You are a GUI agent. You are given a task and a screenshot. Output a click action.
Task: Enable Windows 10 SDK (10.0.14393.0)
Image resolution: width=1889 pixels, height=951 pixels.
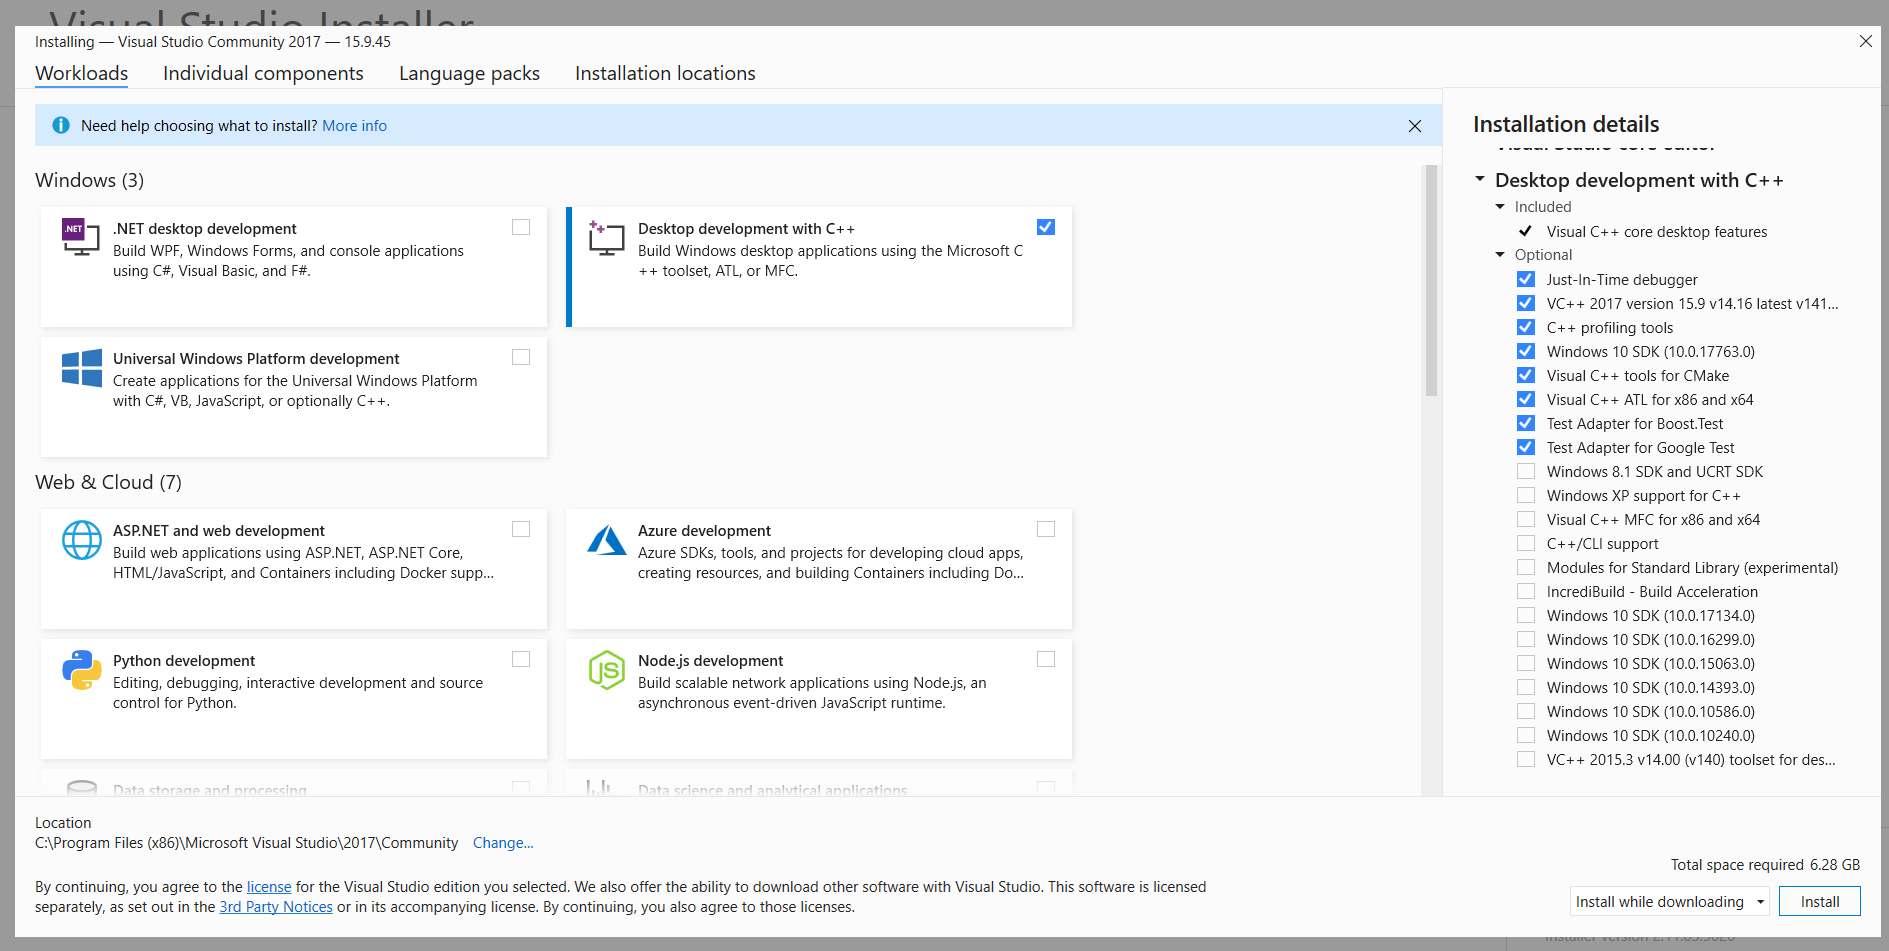tap(1526, 687)
